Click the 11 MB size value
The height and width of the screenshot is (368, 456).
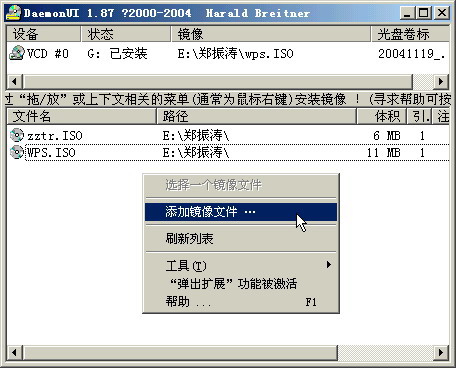[x=384, y=153]
